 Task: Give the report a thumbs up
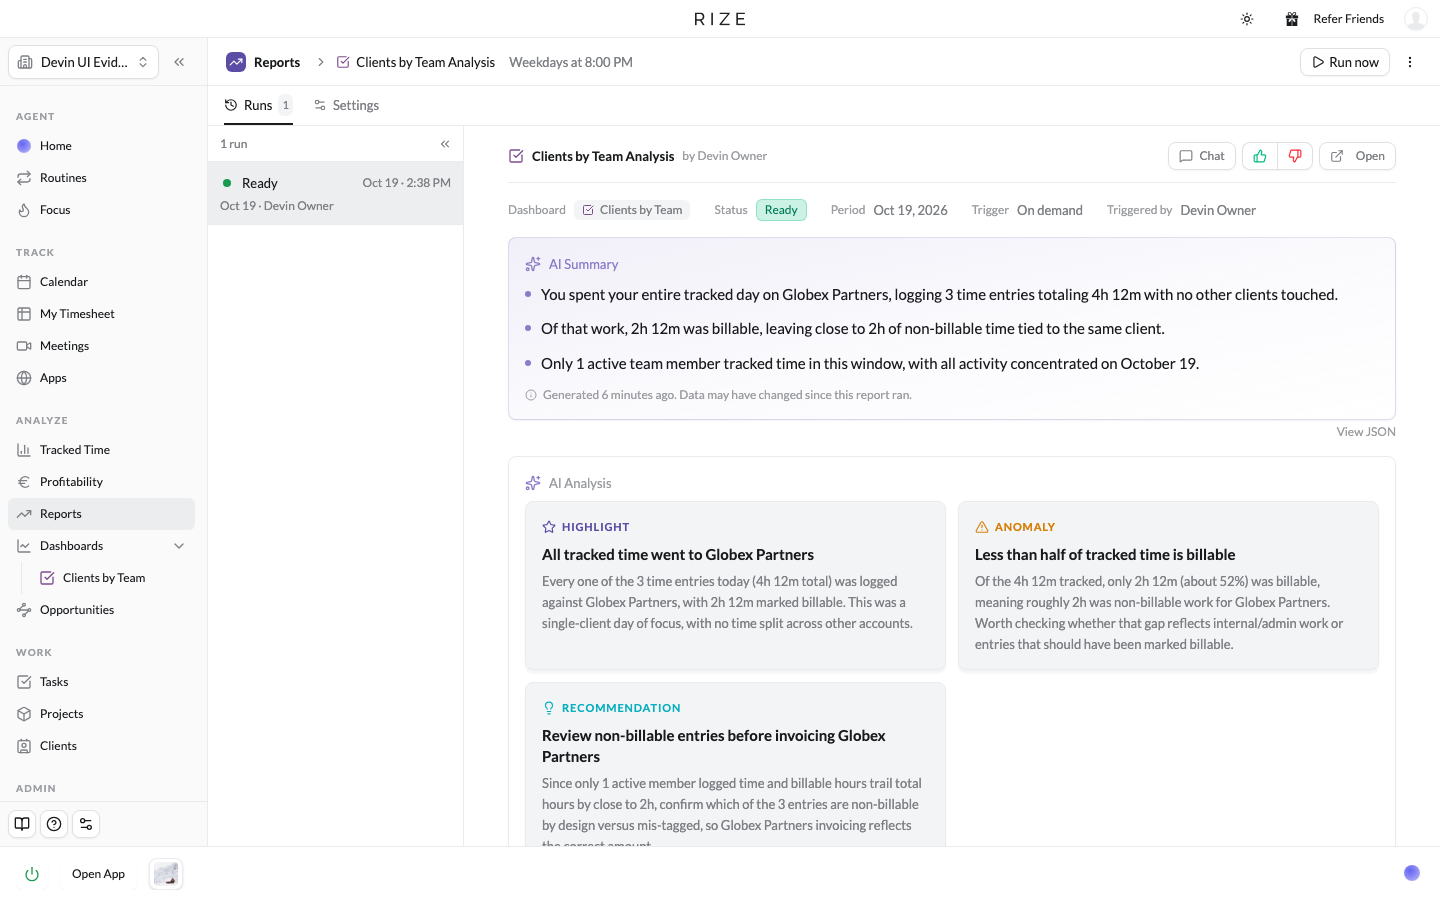click(x=1260, y=156)
